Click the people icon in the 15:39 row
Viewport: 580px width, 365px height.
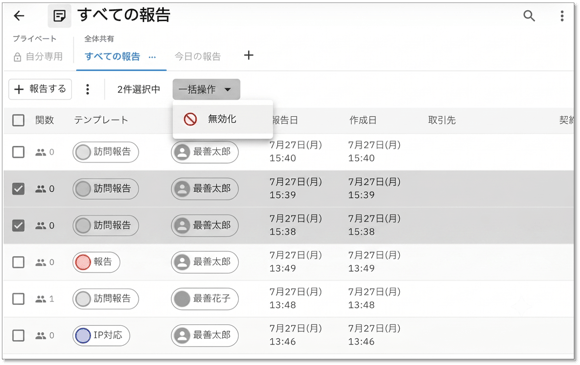[x=40, y=189]
